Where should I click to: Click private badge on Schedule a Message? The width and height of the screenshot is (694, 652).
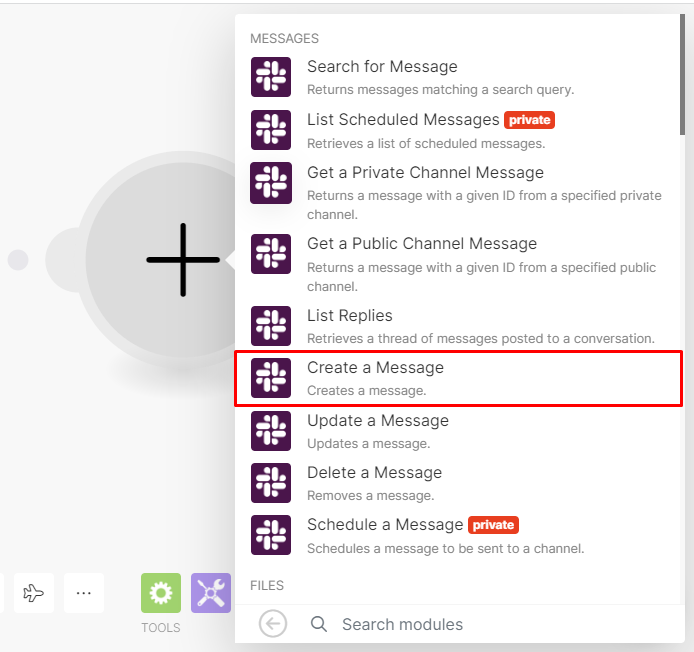pos(493,525)
